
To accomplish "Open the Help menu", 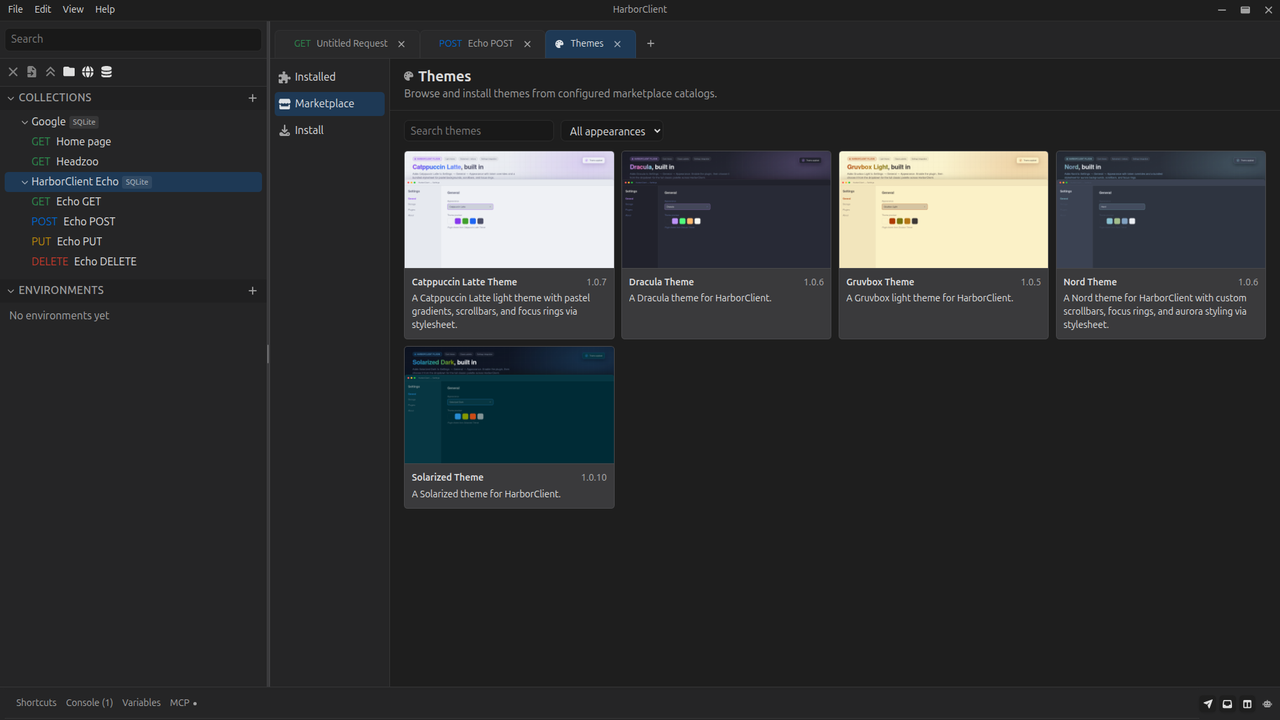I will click(105, 9).
